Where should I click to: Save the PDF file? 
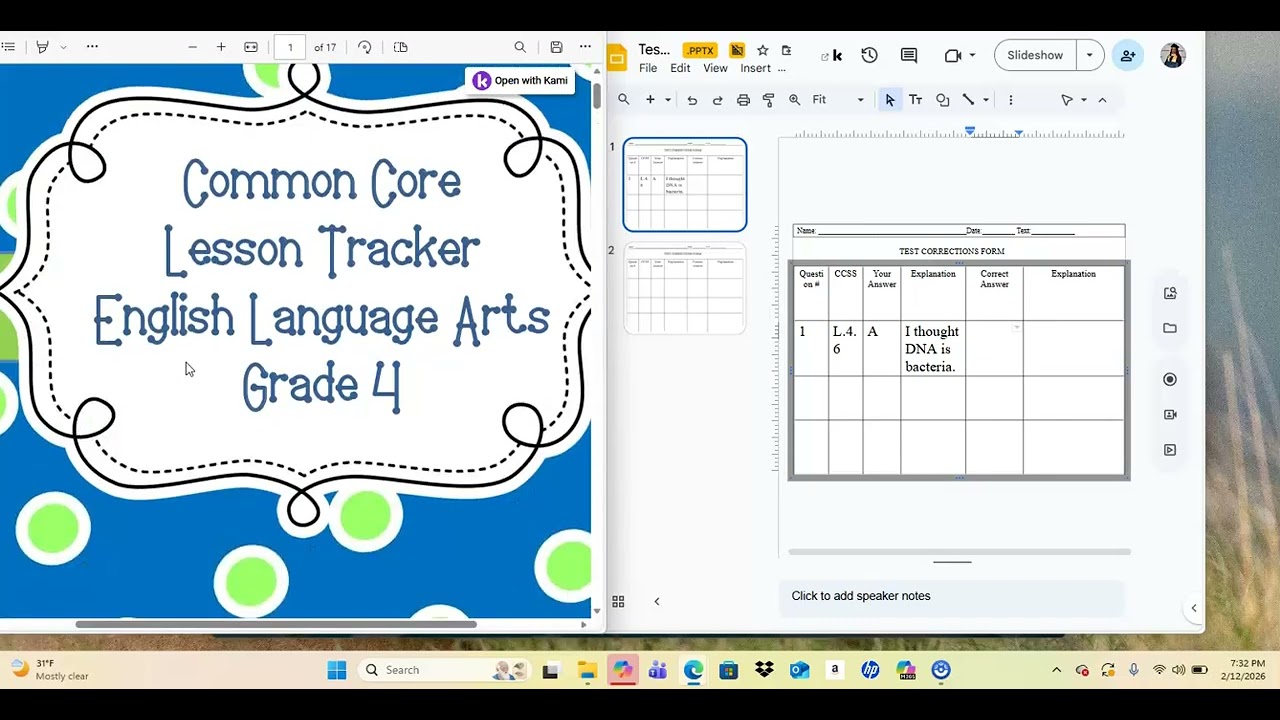[556, 47]
